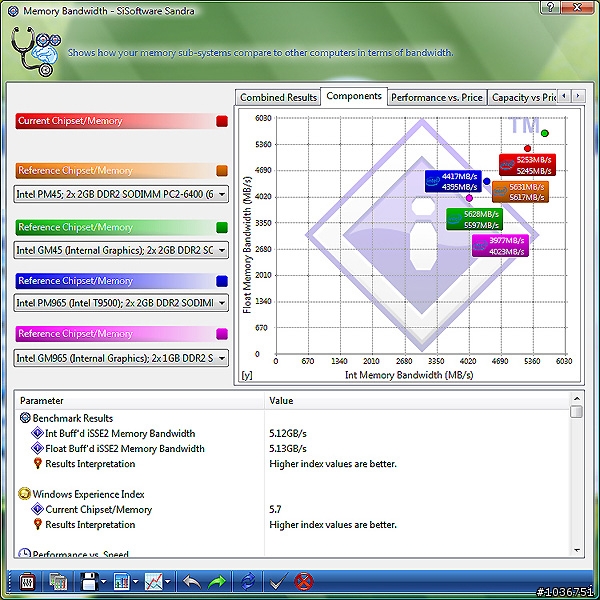
Task: Click the red Current Chipset/Memory color square
Action: (222, 121)
